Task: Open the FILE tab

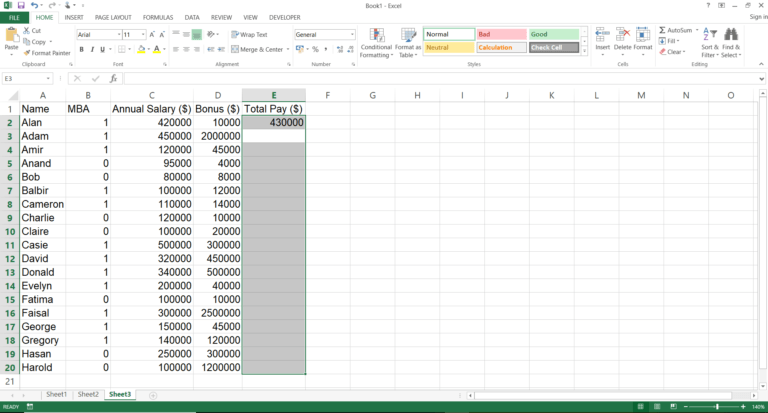Action: pos(14,18)
